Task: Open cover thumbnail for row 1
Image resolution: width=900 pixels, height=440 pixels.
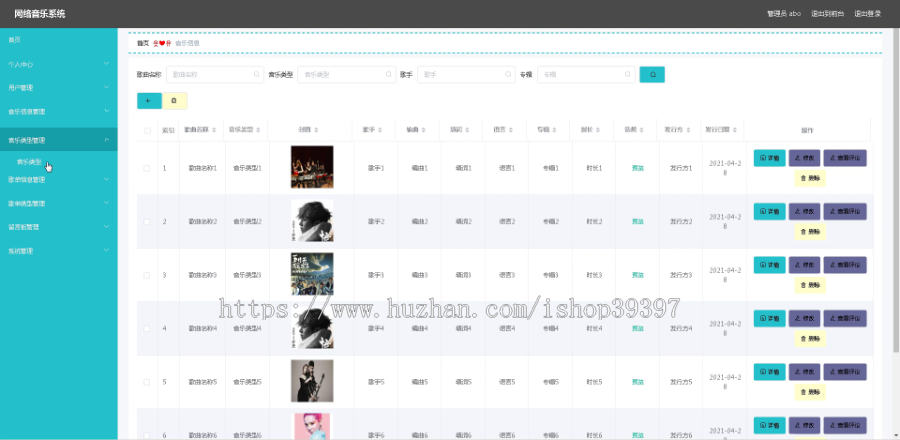Action: click(312, 167)
